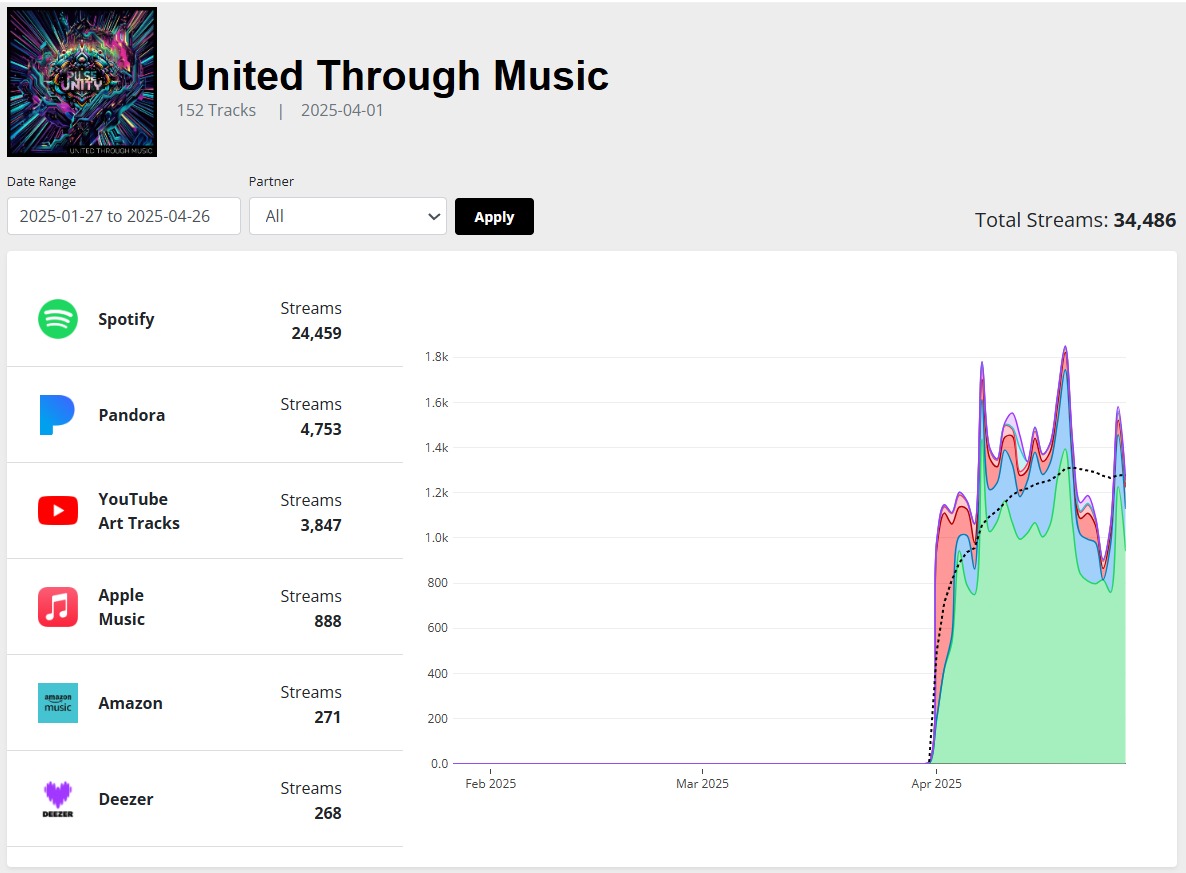Click the Feb 2025 axis label
This screenshot has height=873, width=1186.
pos(491,784)
